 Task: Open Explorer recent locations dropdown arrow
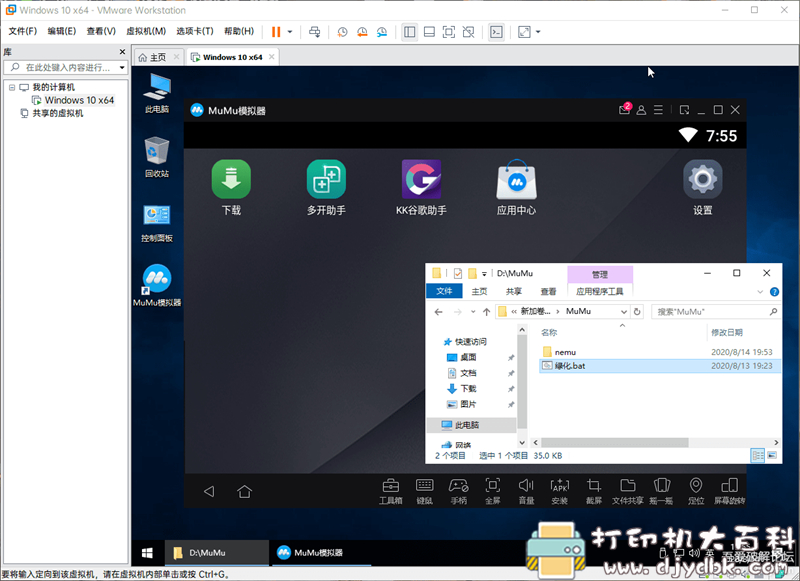[473, 312]
